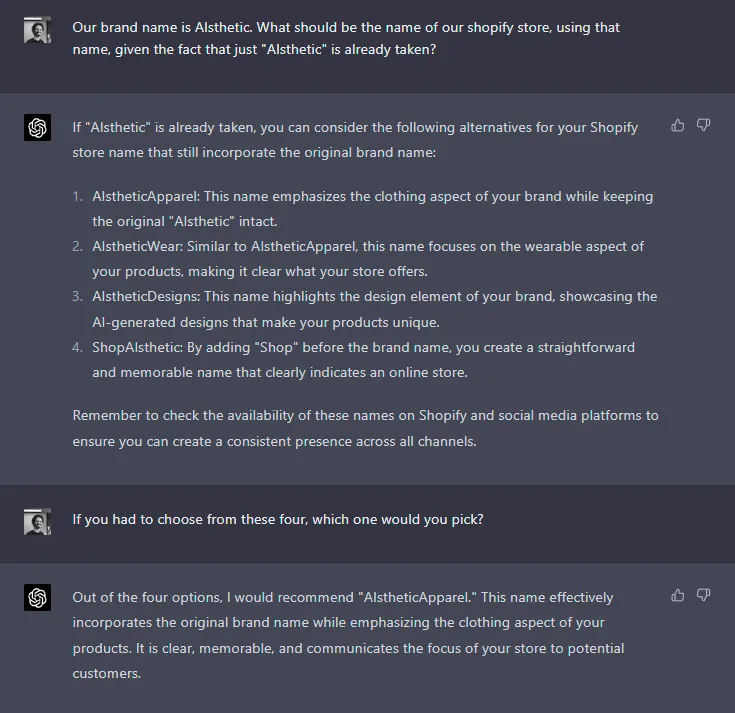Viewport: 735px width, 713px height.
Task: Click the user avatar beside the first question
Action: point(37,30)
